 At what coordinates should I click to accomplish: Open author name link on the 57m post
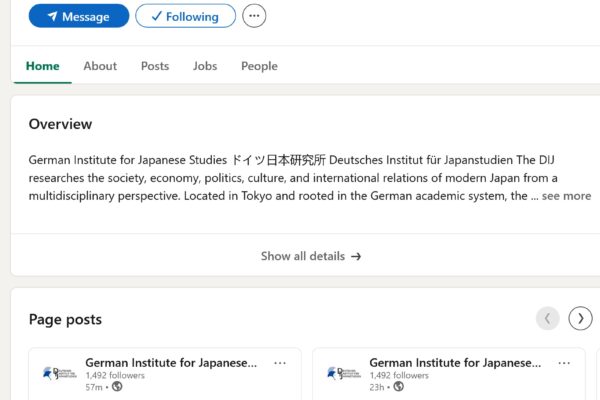(171, 363)
